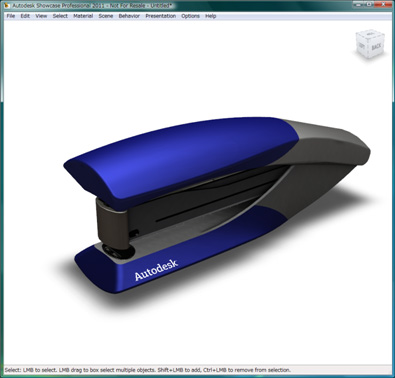The image size is (395, 378).
Task: Click the status bar selection hint text
Action: coord(148,370)
